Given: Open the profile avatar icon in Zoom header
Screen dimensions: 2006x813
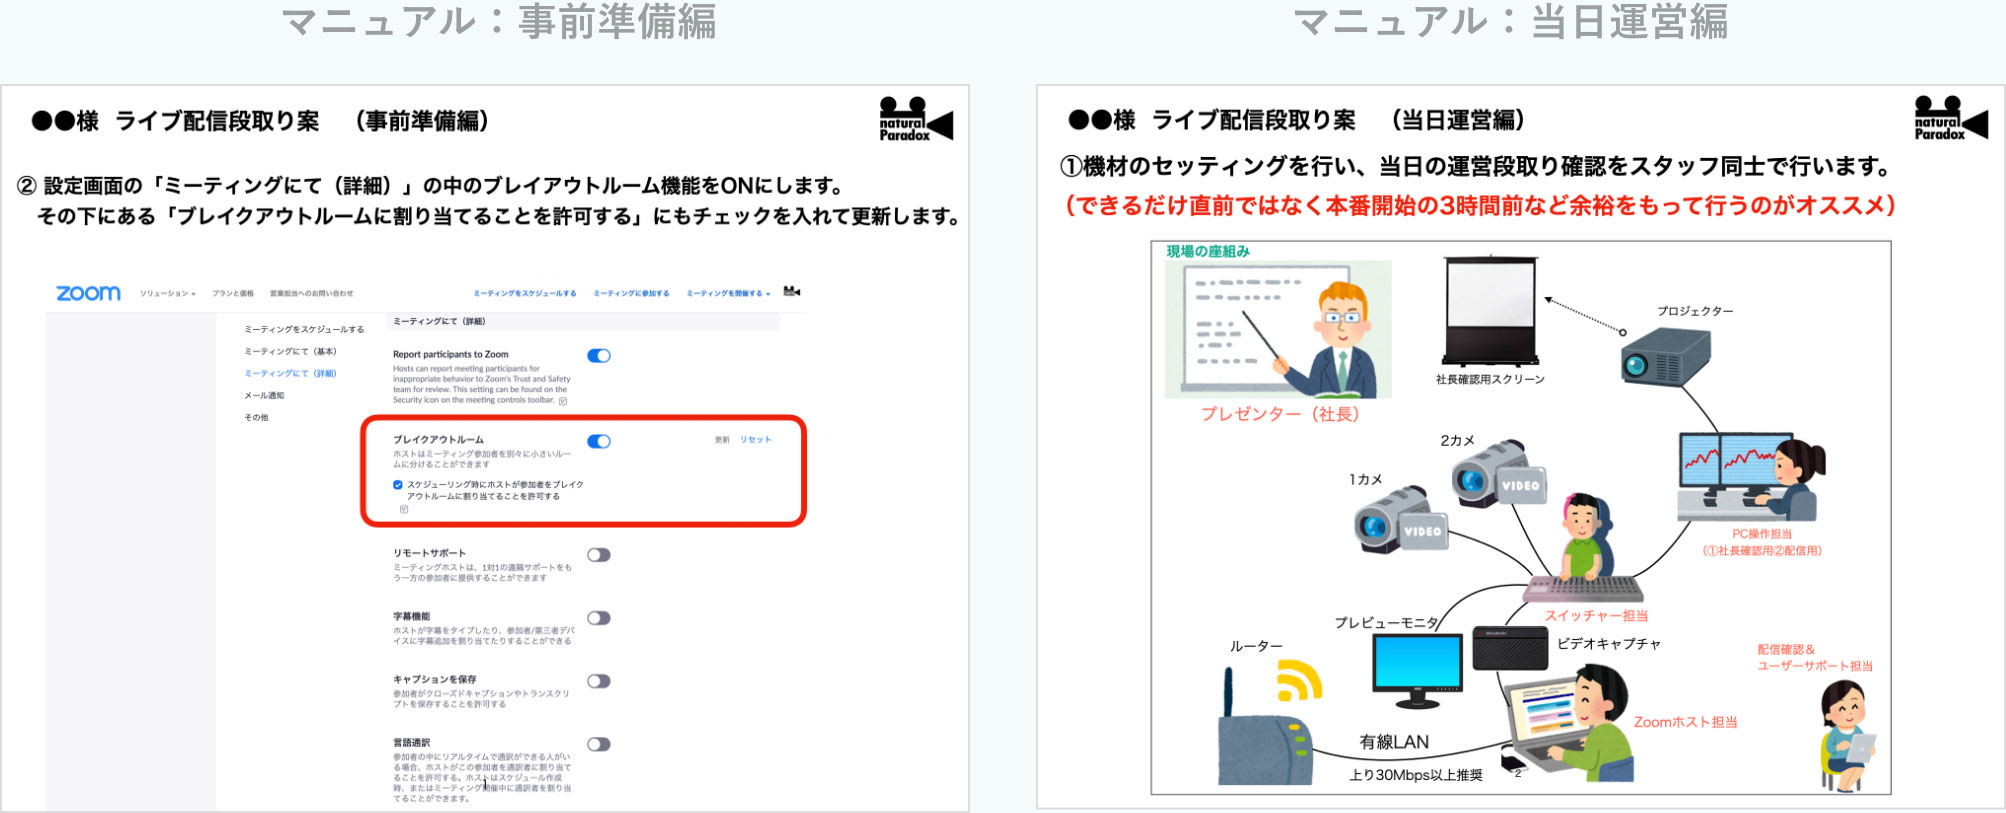Looking at the screenshot, I should [x=791, y=292].
